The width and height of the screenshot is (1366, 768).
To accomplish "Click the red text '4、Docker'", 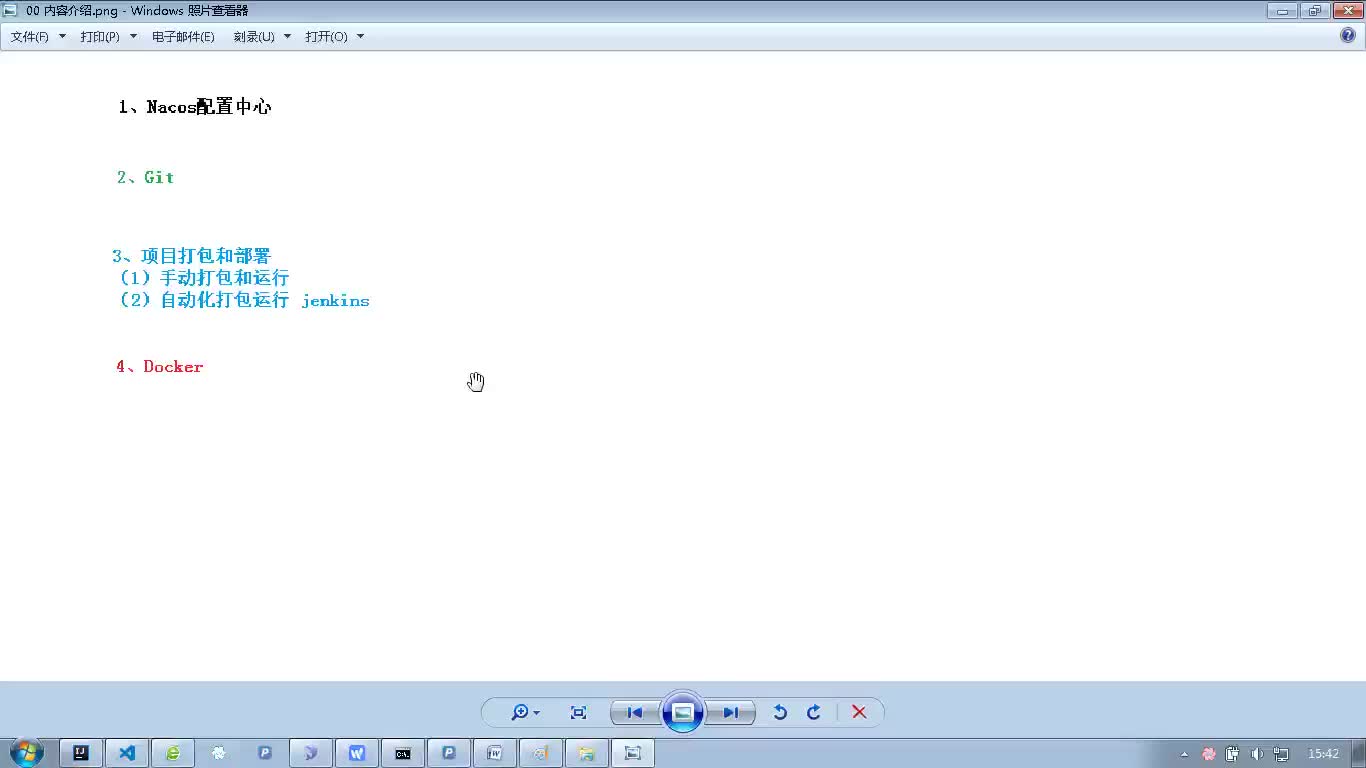I will 160,367.
